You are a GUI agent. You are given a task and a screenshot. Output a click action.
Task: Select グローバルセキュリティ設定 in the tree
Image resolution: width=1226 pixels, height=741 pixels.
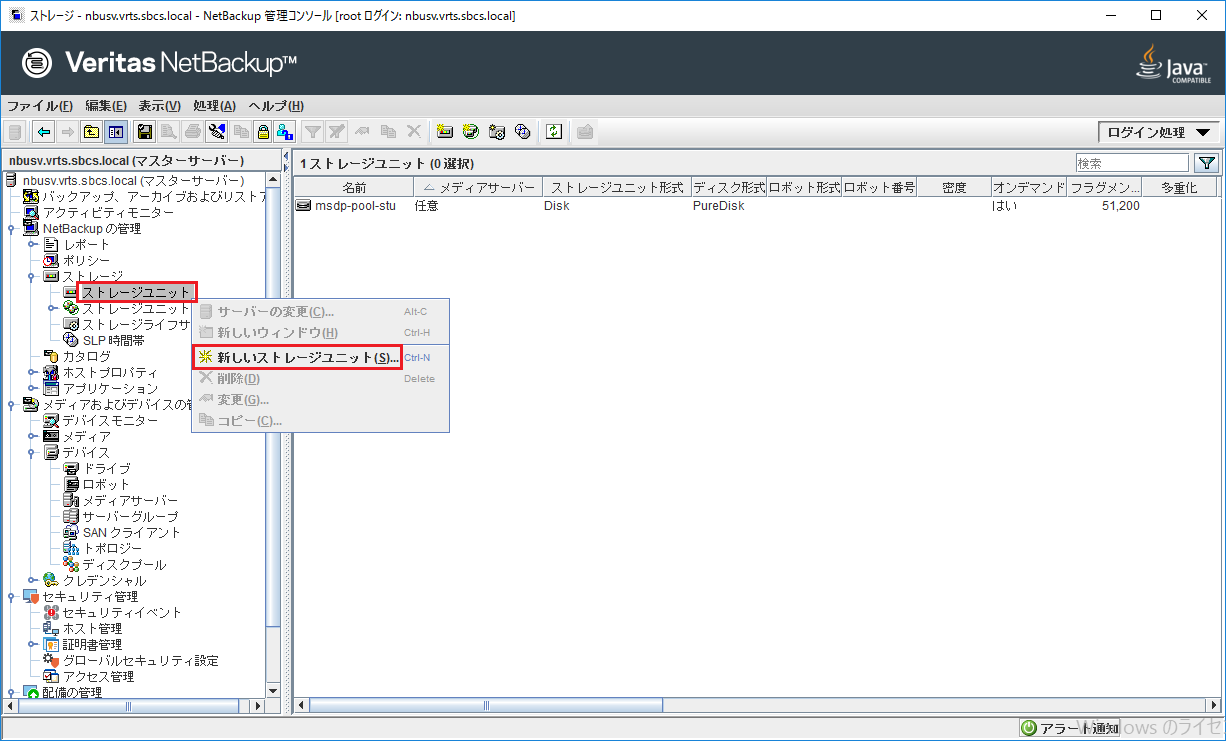coord(140,660)
